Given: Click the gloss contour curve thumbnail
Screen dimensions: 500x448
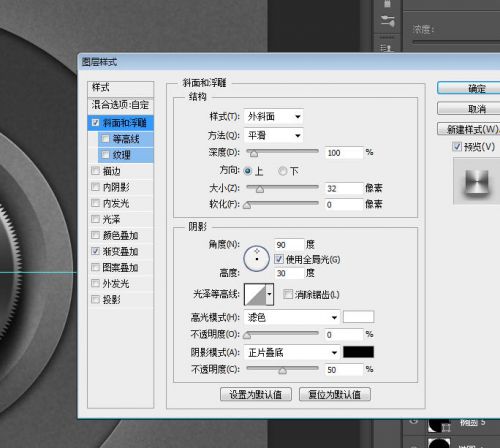Looking at the screenshot, I should (255, 294).
